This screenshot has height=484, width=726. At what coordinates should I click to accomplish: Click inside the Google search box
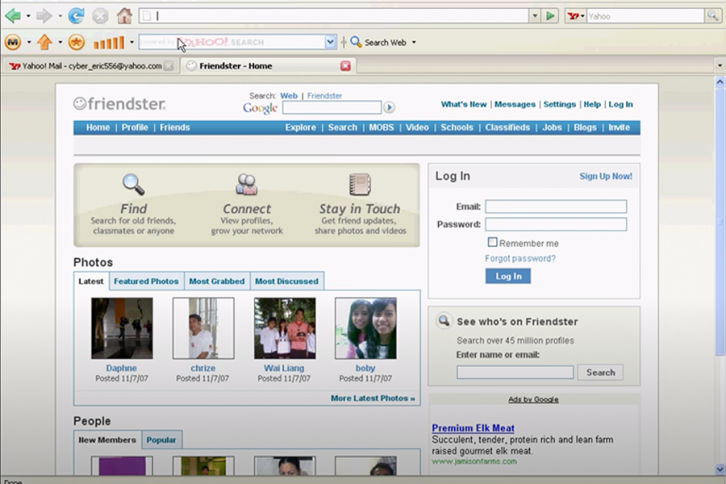coord(332,107)
